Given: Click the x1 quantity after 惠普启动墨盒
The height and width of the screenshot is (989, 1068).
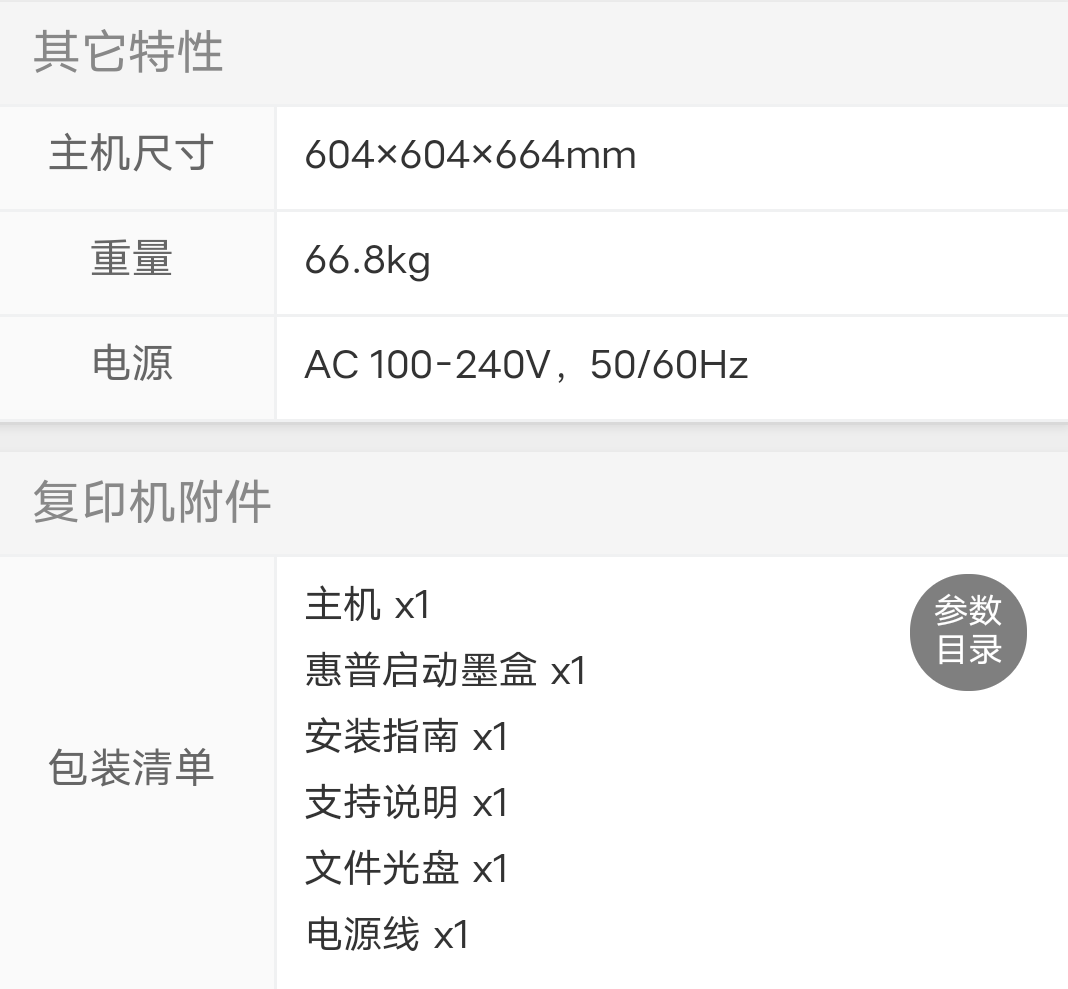Looking at the screenshot, I should click(x=568, y=672).
